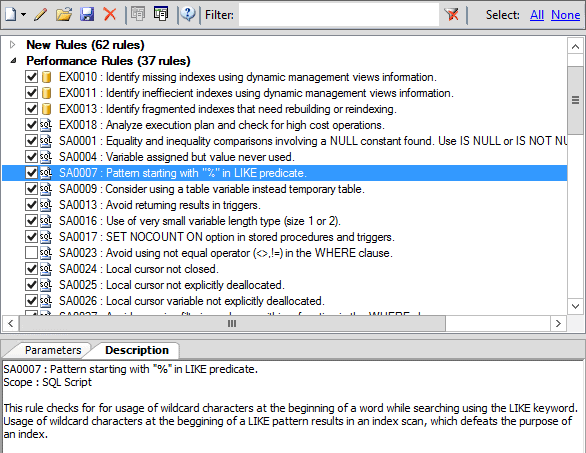Select the Description tab
The image size is (586, 453).
tap(137, 350)
